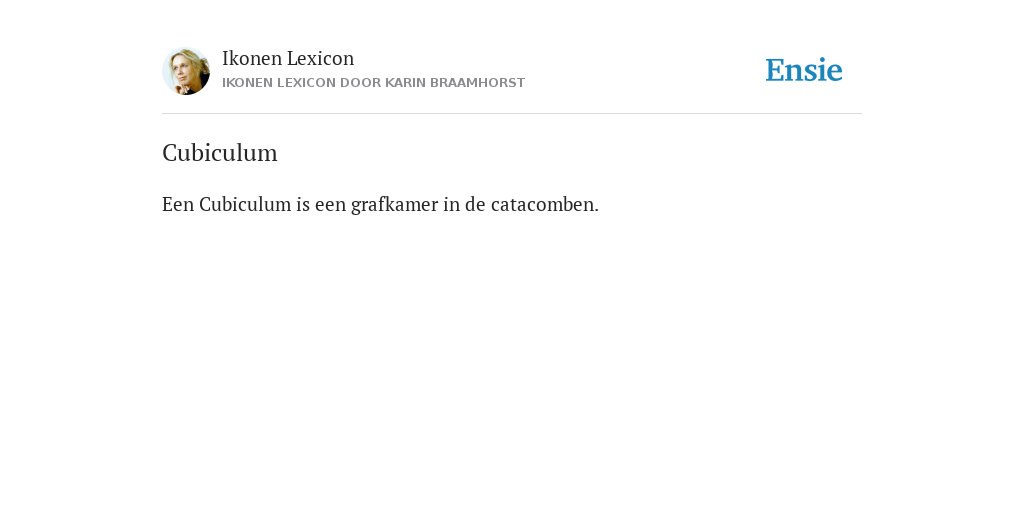Image resolution: width=1024 pixels, height=512 pixels.
Task: Click the word 'grafkamer' in the definition
Action: point(394,205)
